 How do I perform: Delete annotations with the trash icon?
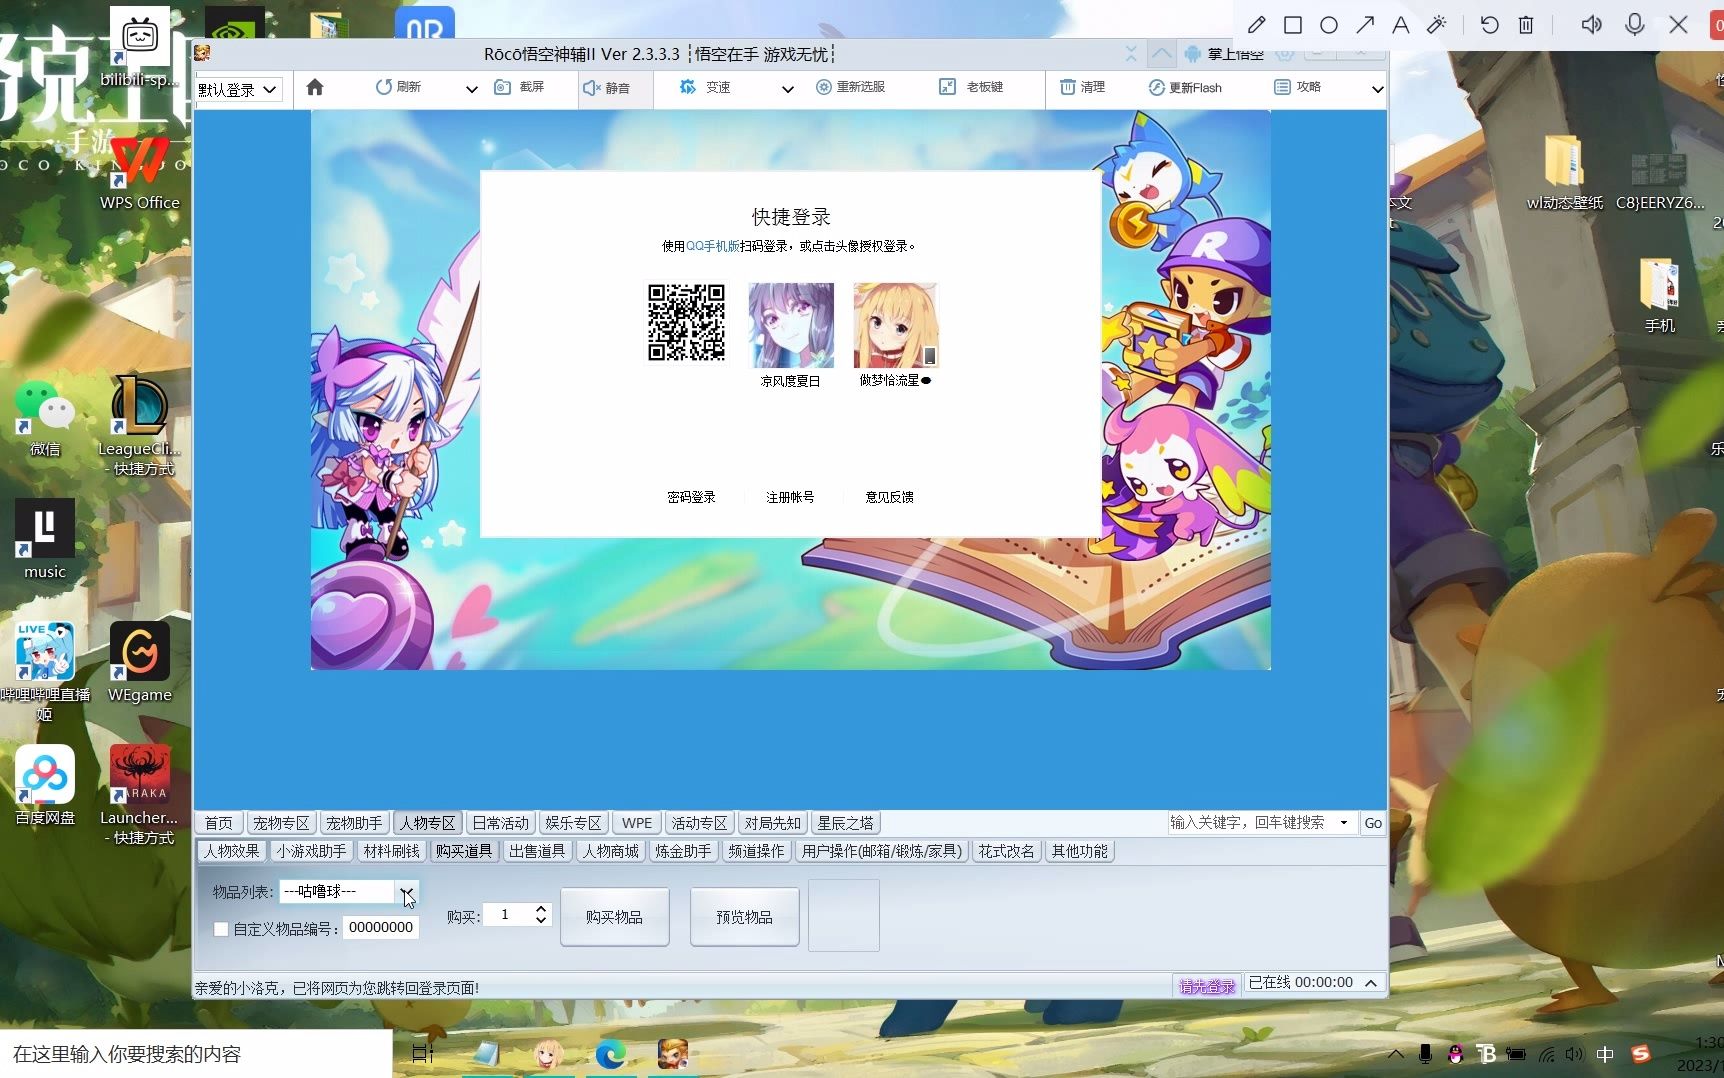click(x=1526, y=25)
